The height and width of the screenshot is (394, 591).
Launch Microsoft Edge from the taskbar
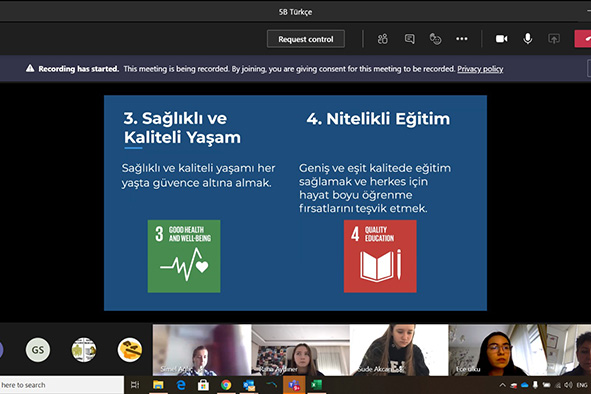tap(181, 385)
